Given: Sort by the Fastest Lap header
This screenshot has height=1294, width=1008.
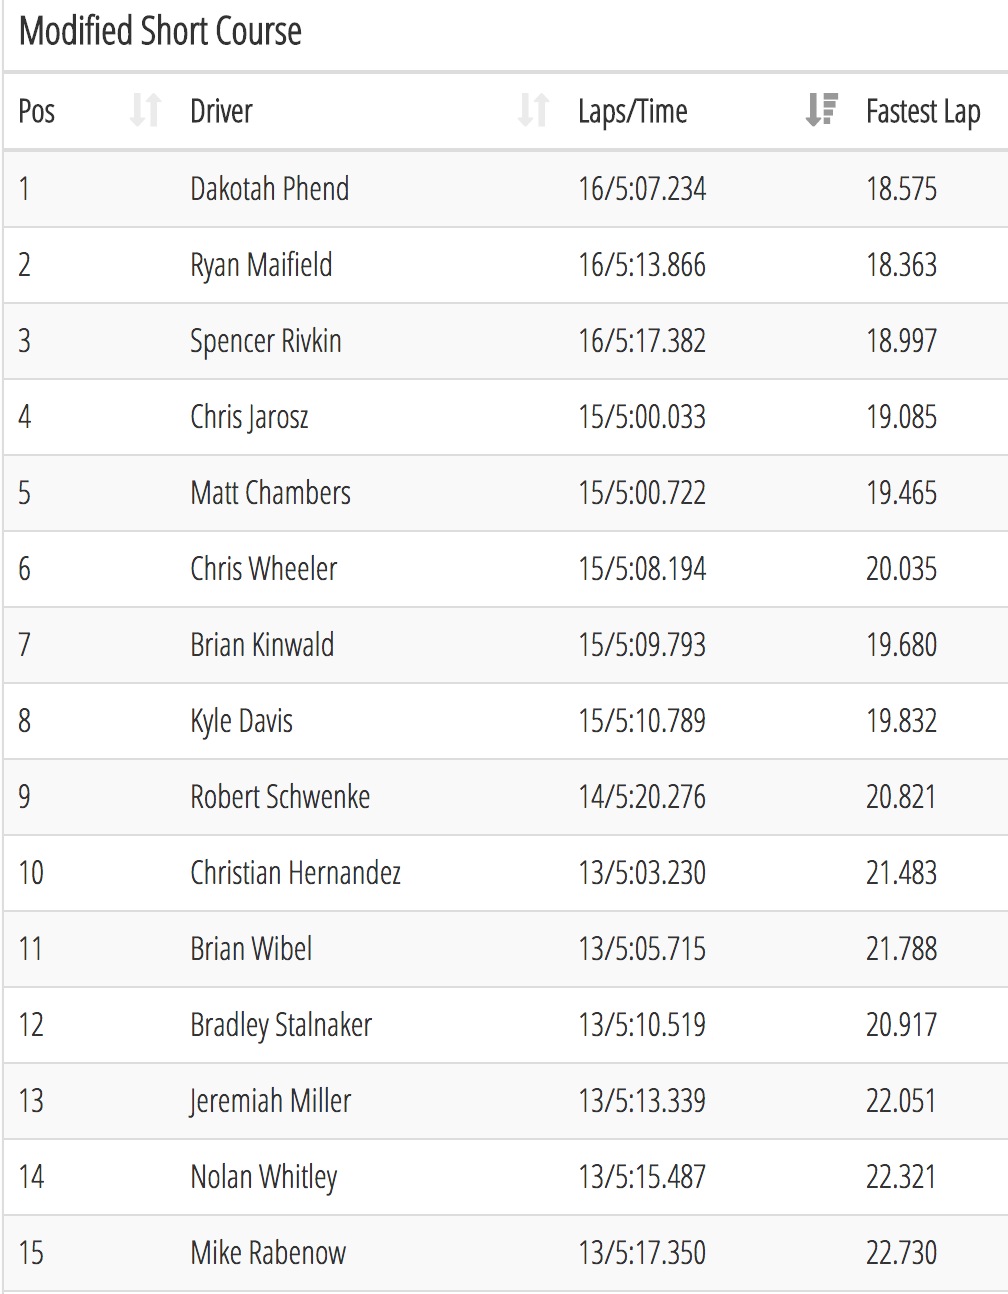Looking at the screenshot, I should 923,111.
